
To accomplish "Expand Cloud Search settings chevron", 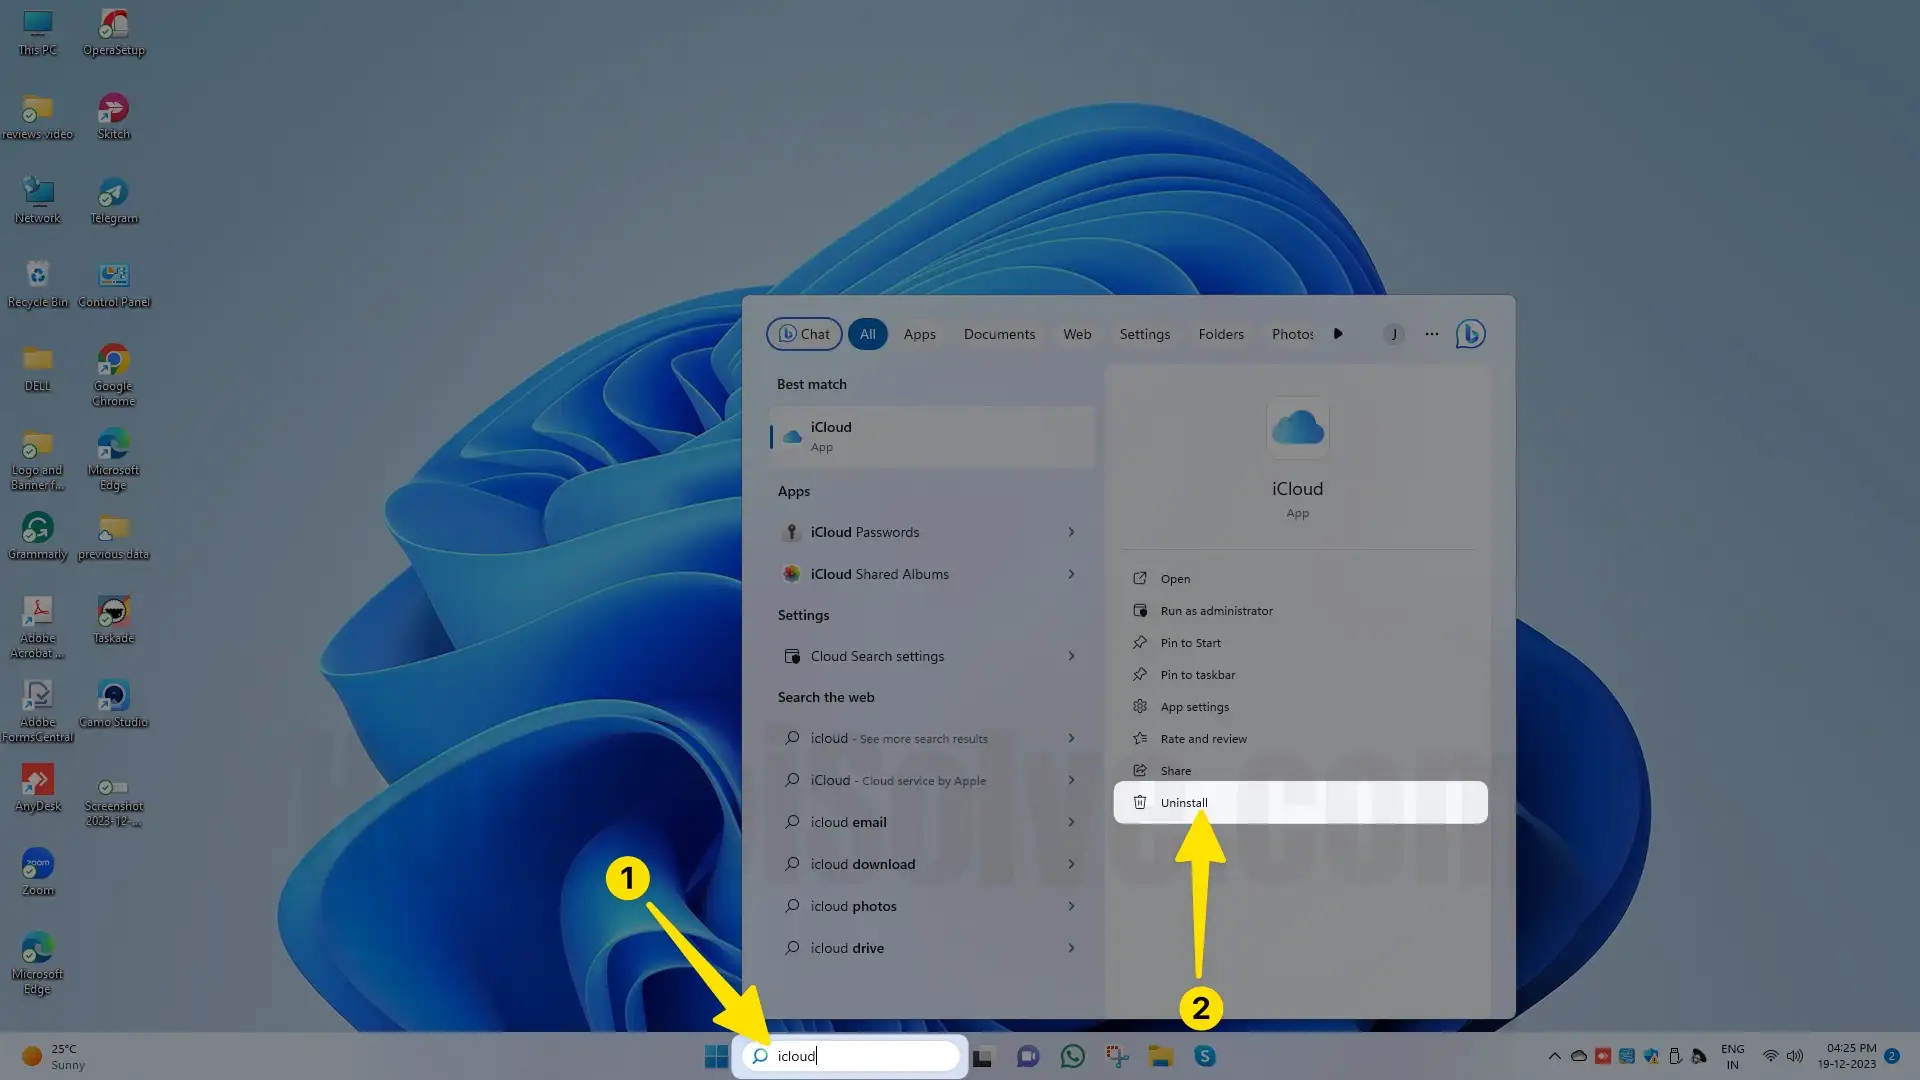I will (x=1071, y=656).
